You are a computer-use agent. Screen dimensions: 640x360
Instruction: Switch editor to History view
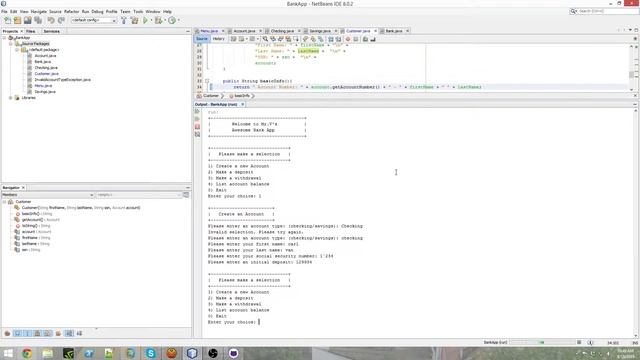[x=218, y=39]
